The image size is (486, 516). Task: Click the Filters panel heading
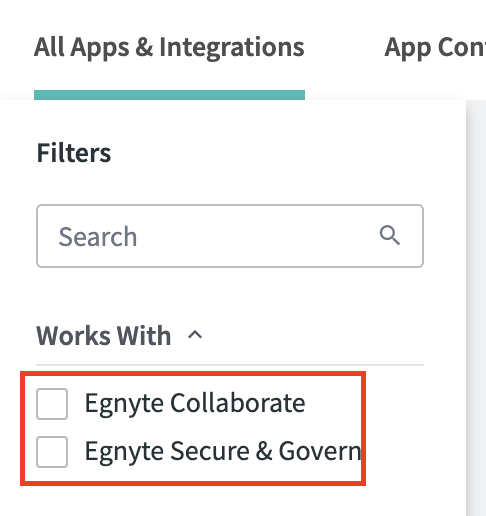click(74, 153)
